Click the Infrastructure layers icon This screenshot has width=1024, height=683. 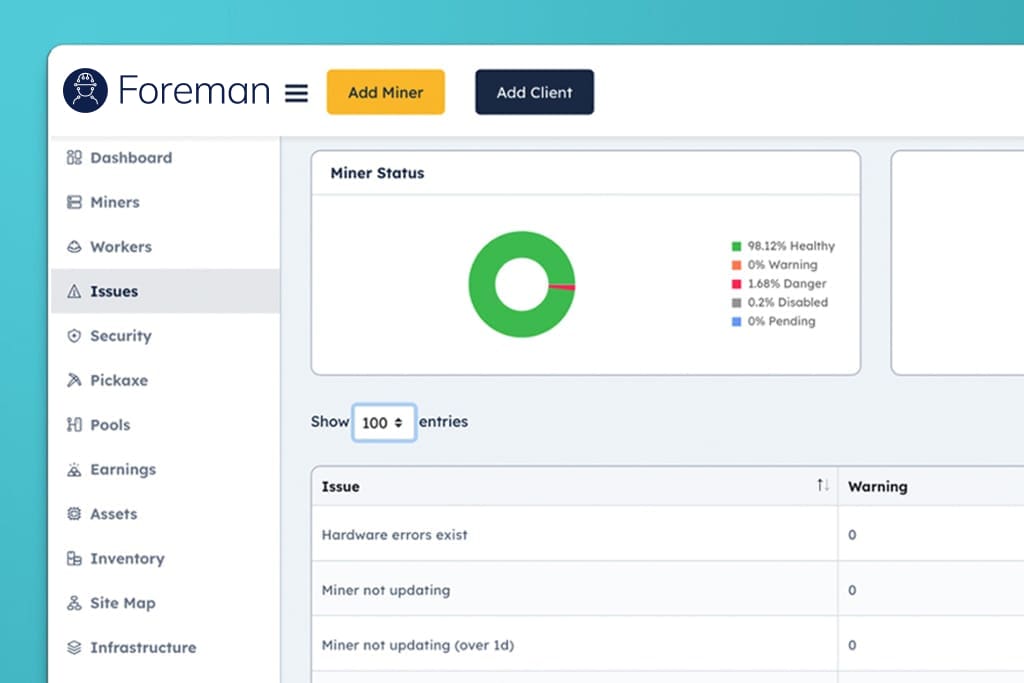[74, 647]
